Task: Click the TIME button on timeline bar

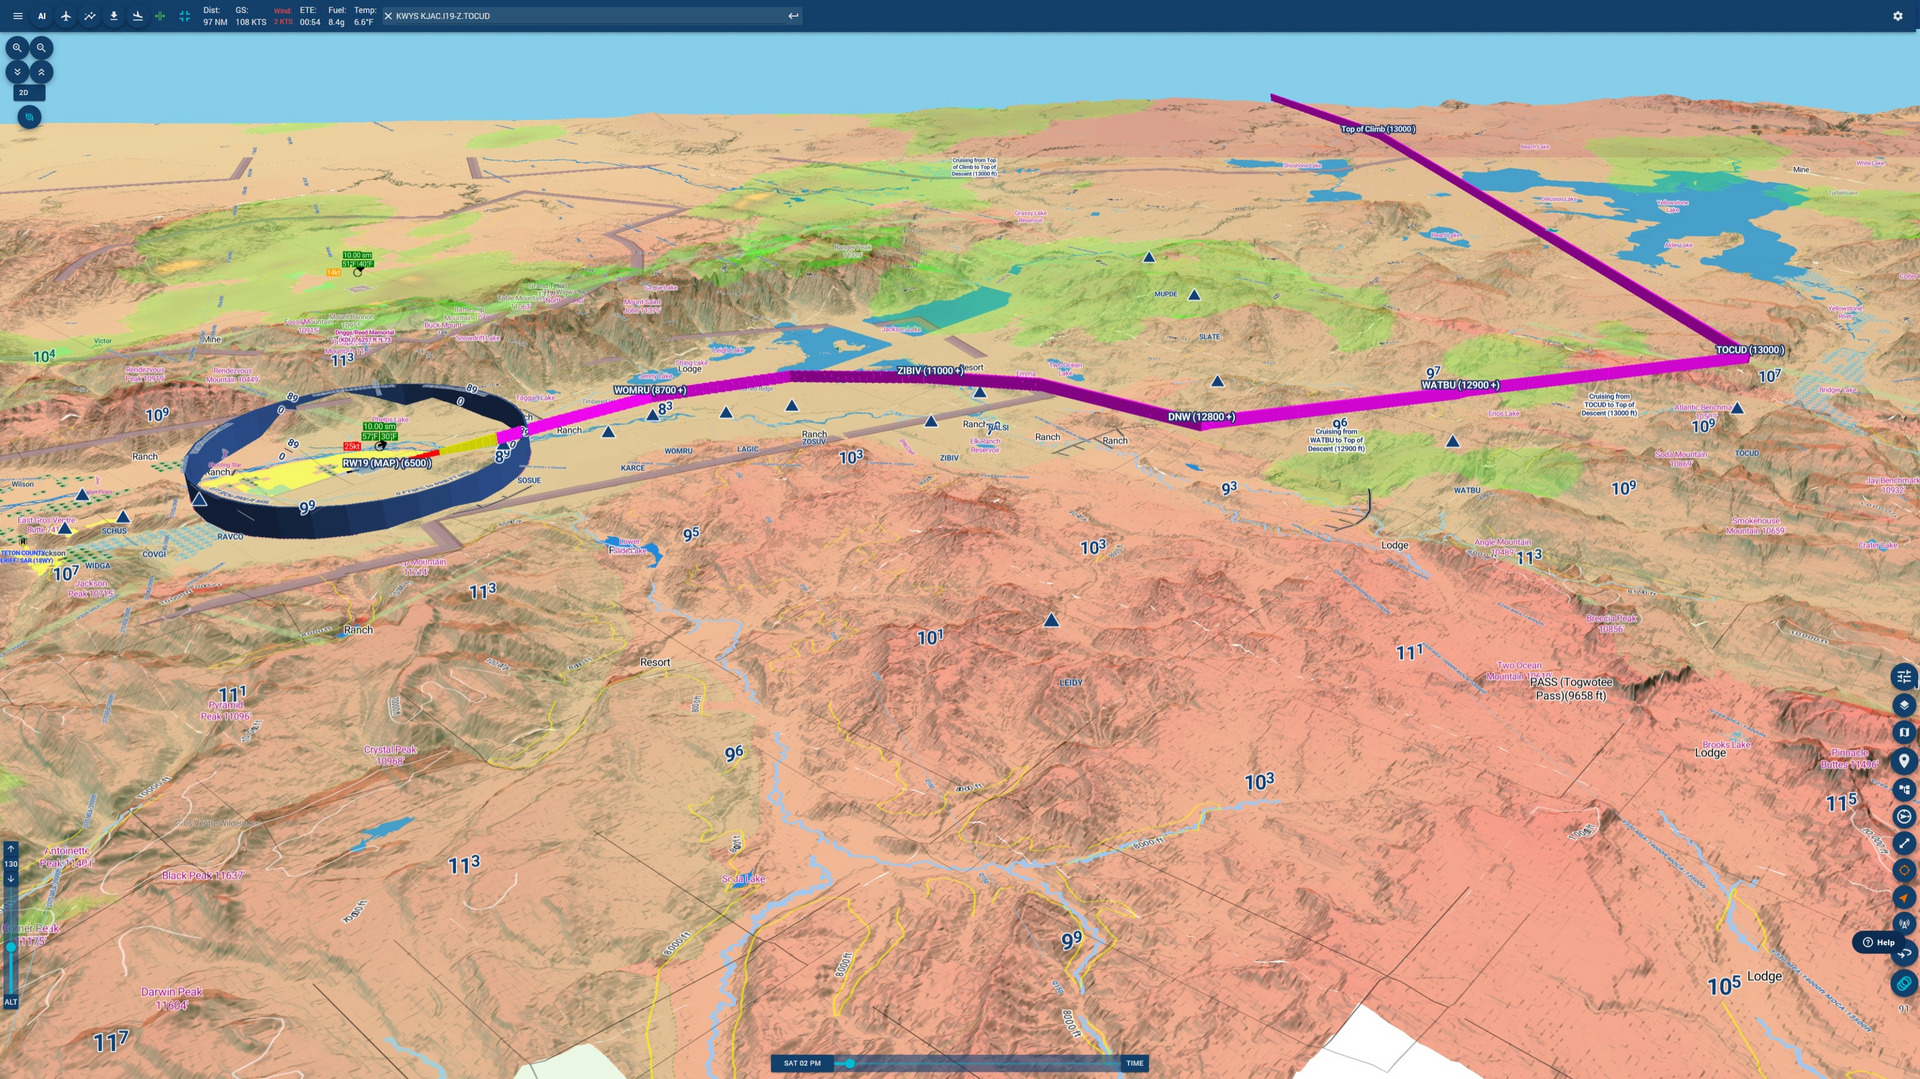Action: pos(1134,1063)
